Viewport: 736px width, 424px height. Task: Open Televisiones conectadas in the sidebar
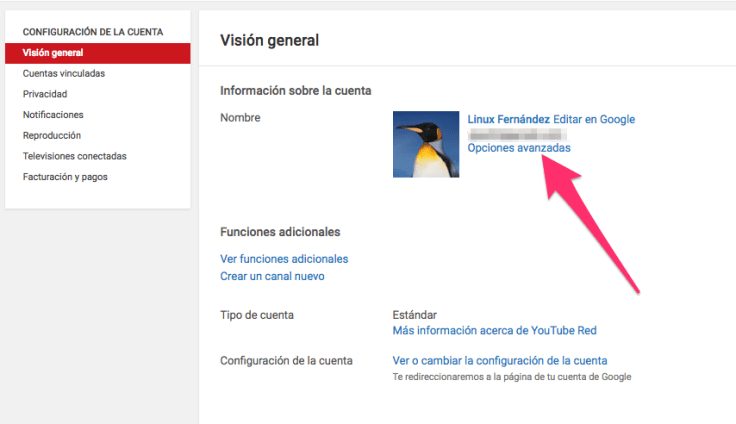(74, 156)
